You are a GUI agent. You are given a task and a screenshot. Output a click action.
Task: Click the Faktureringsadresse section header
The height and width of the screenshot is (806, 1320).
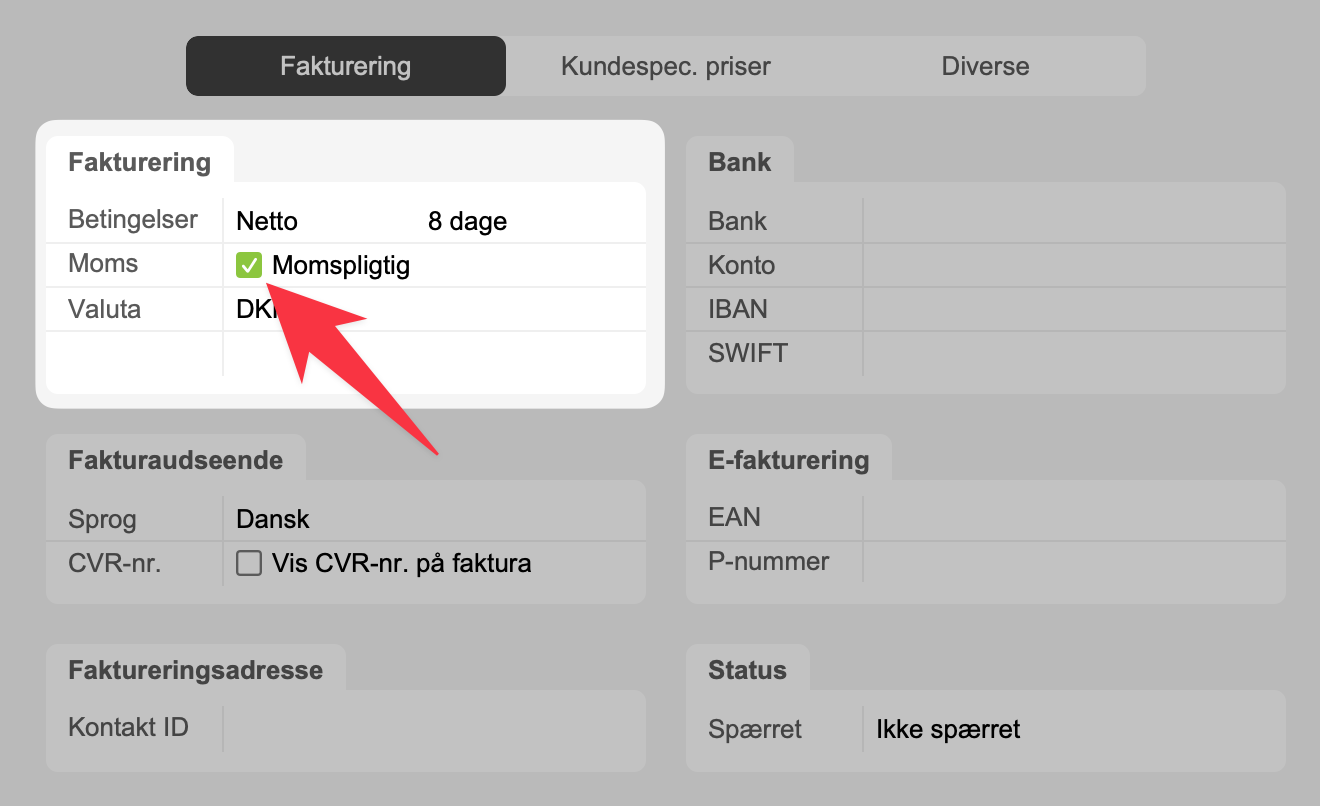[195, 669]
